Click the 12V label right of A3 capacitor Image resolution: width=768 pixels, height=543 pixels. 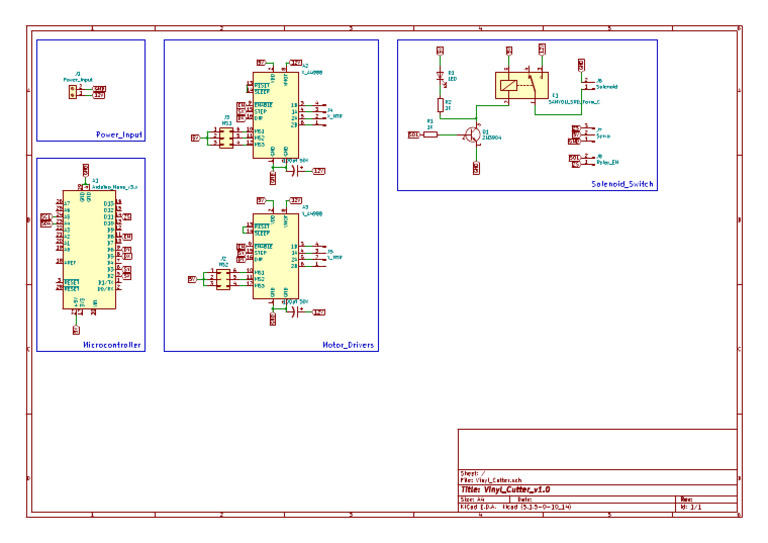pyautogui.click(x=318, y=312)
